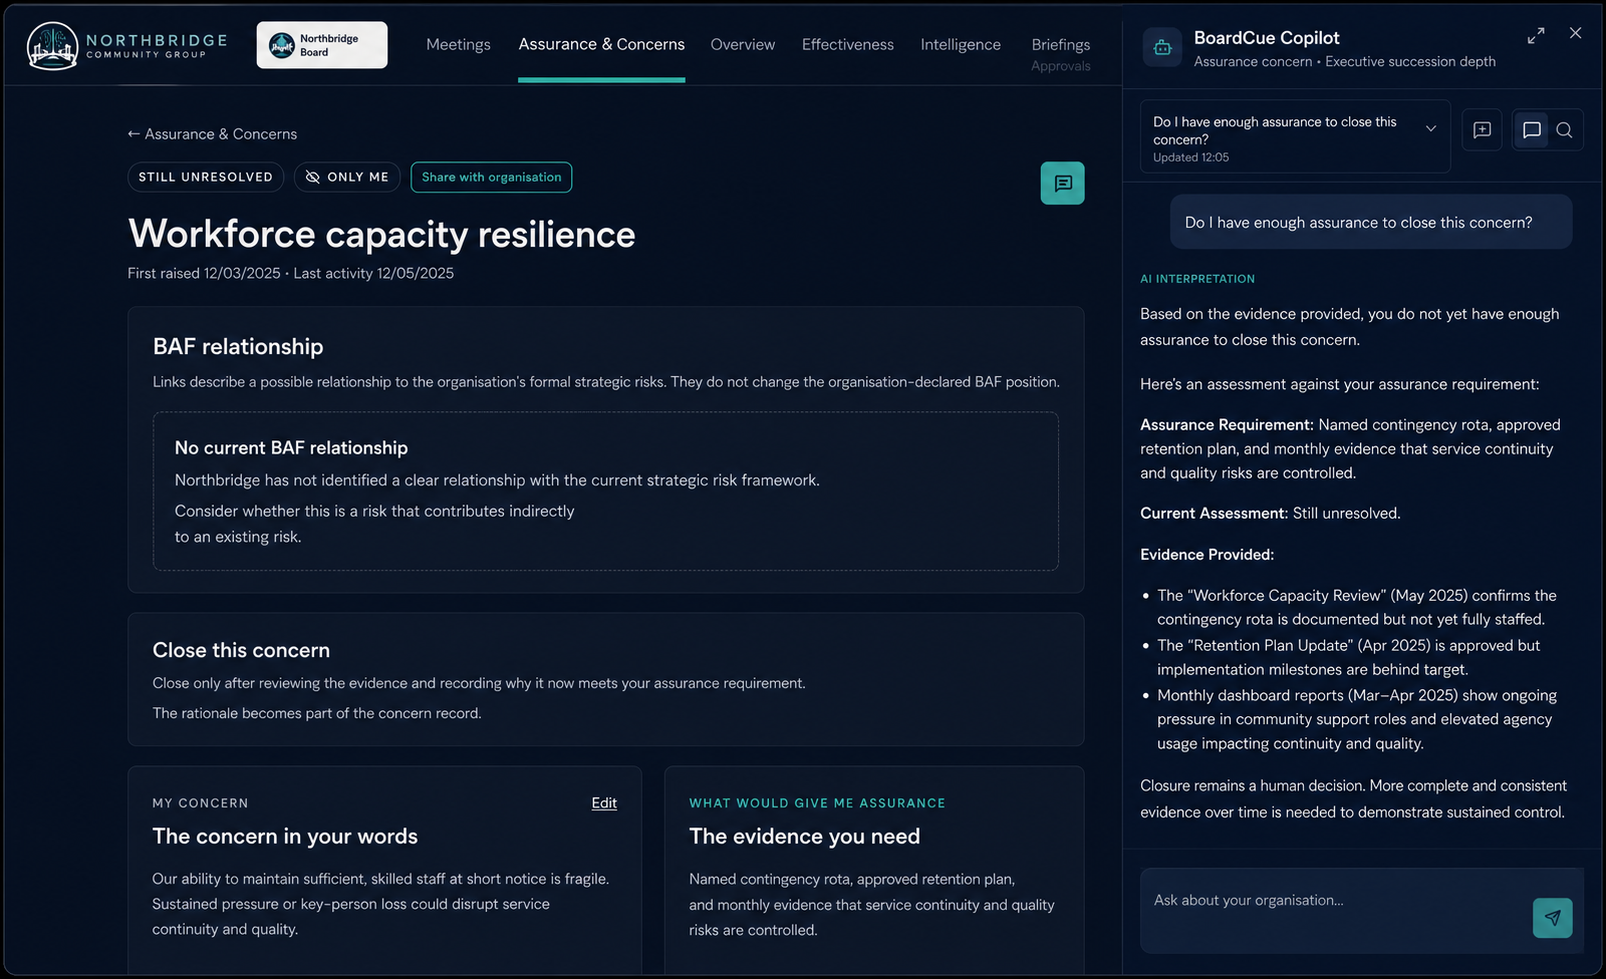
Task: Open the Briefings Approvals tab
Action: [x=1061, y=54]
